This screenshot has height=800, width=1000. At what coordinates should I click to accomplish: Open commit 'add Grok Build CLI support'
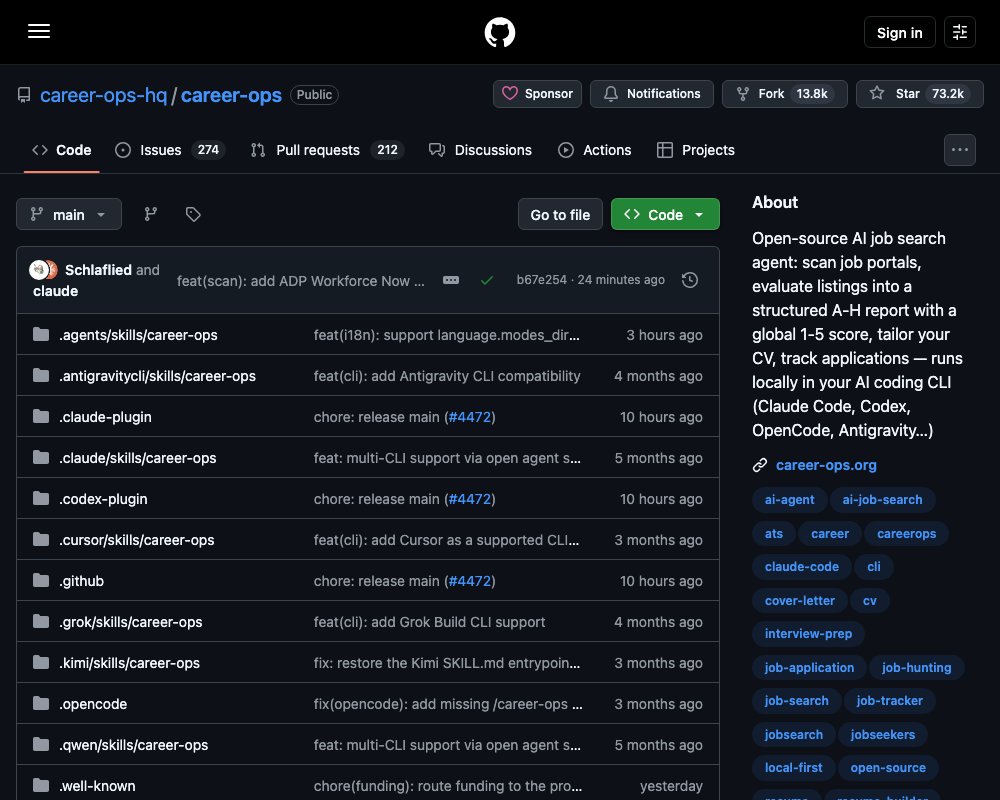click(429, 621)
